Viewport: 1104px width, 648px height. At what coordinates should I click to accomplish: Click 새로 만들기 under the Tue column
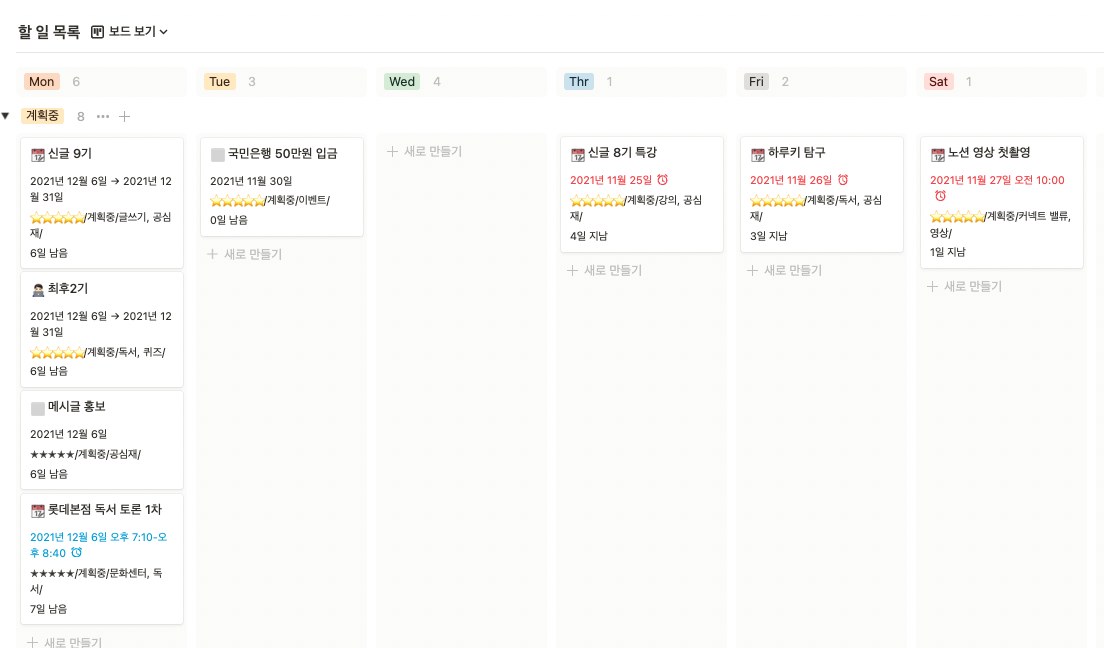(251, 255)
